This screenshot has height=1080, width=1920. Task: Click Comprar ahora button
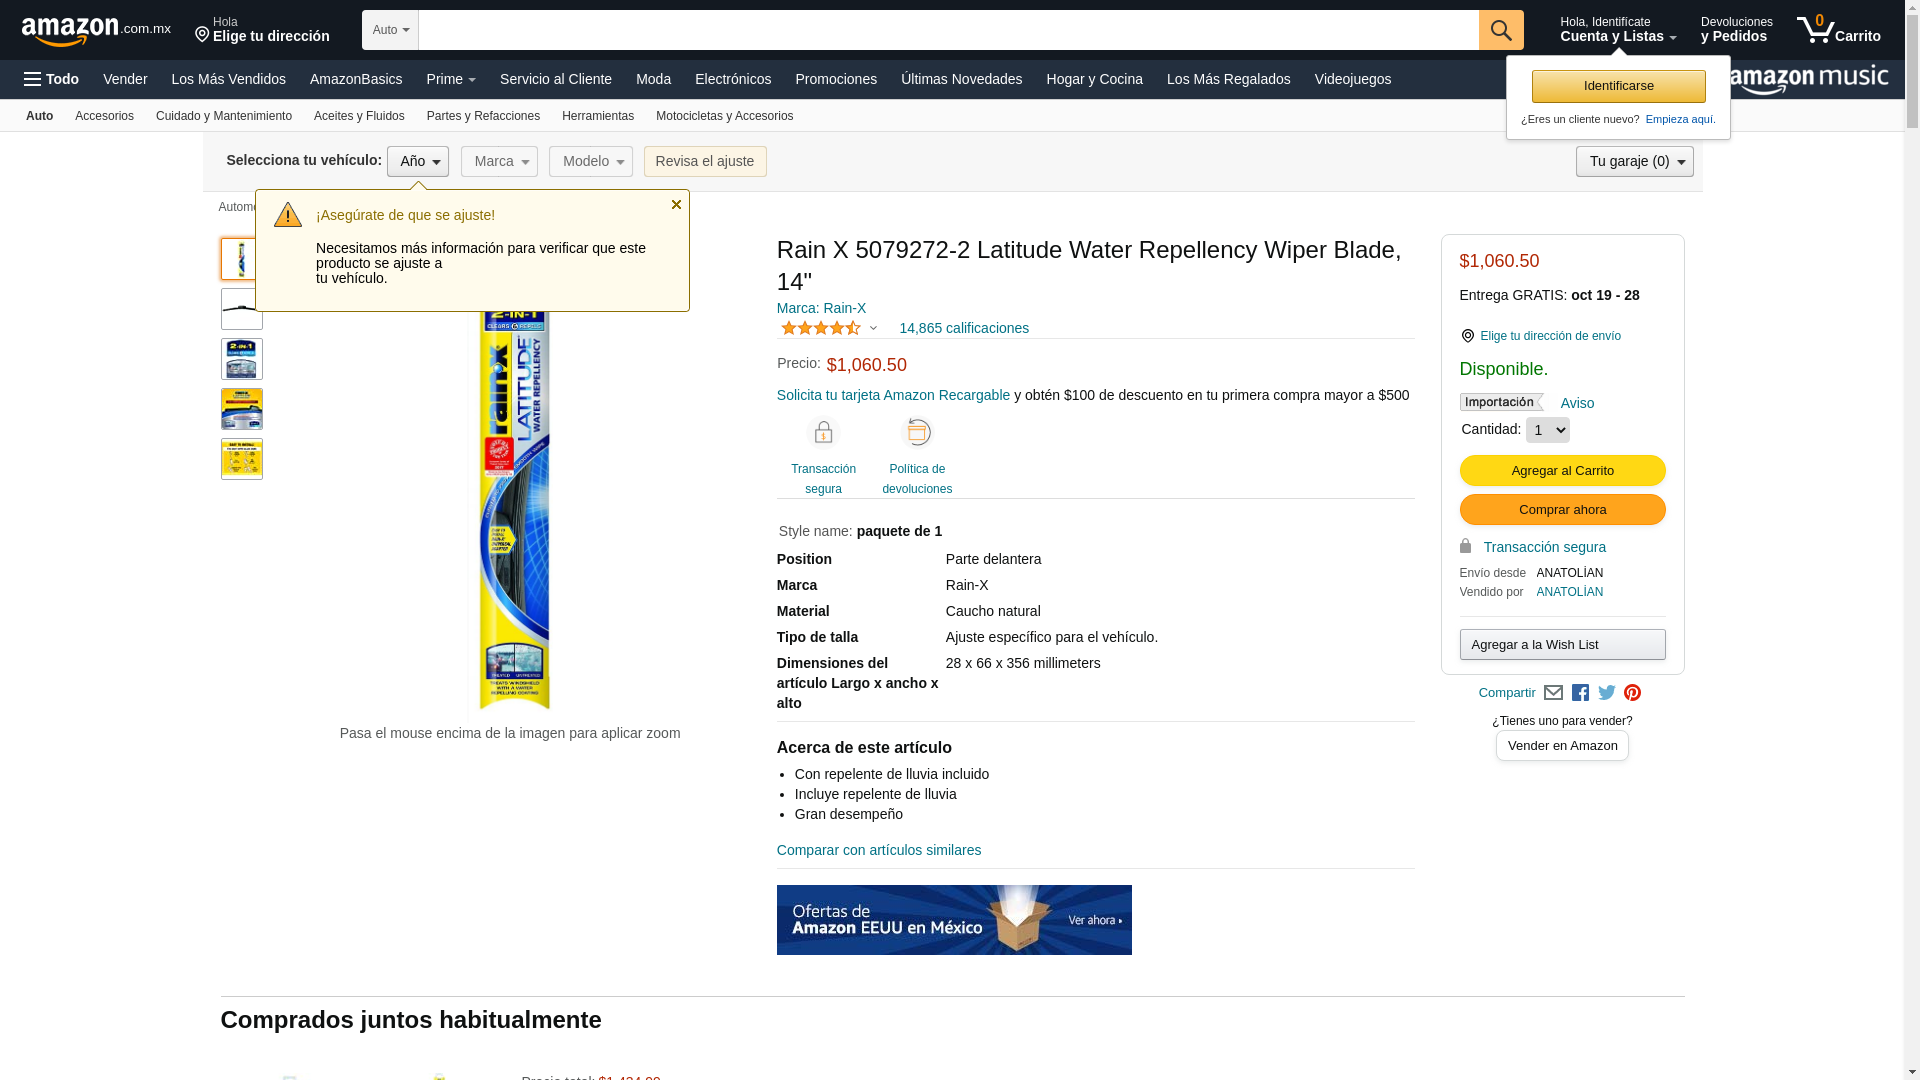[1562, 510]
